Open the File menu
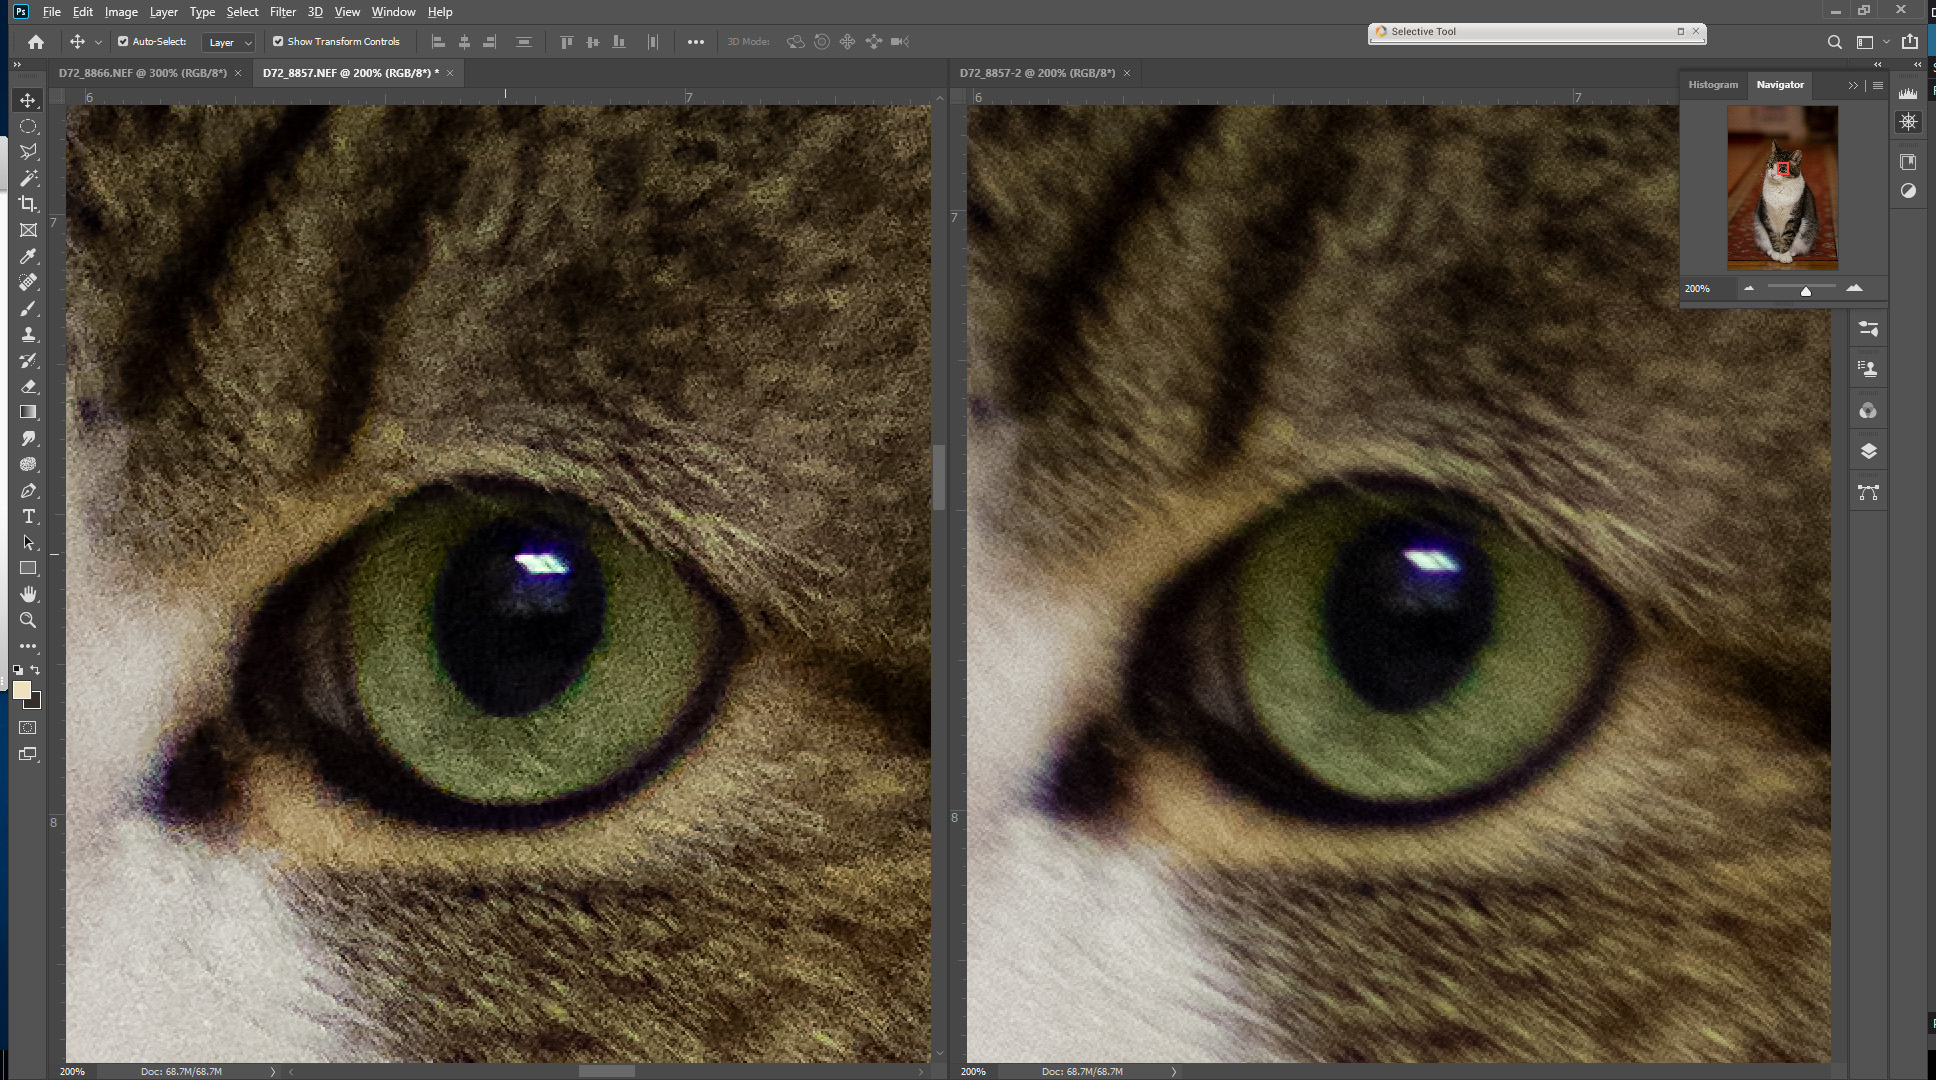The height and width of the screenshot is (1080, 1936). point(52,12)
